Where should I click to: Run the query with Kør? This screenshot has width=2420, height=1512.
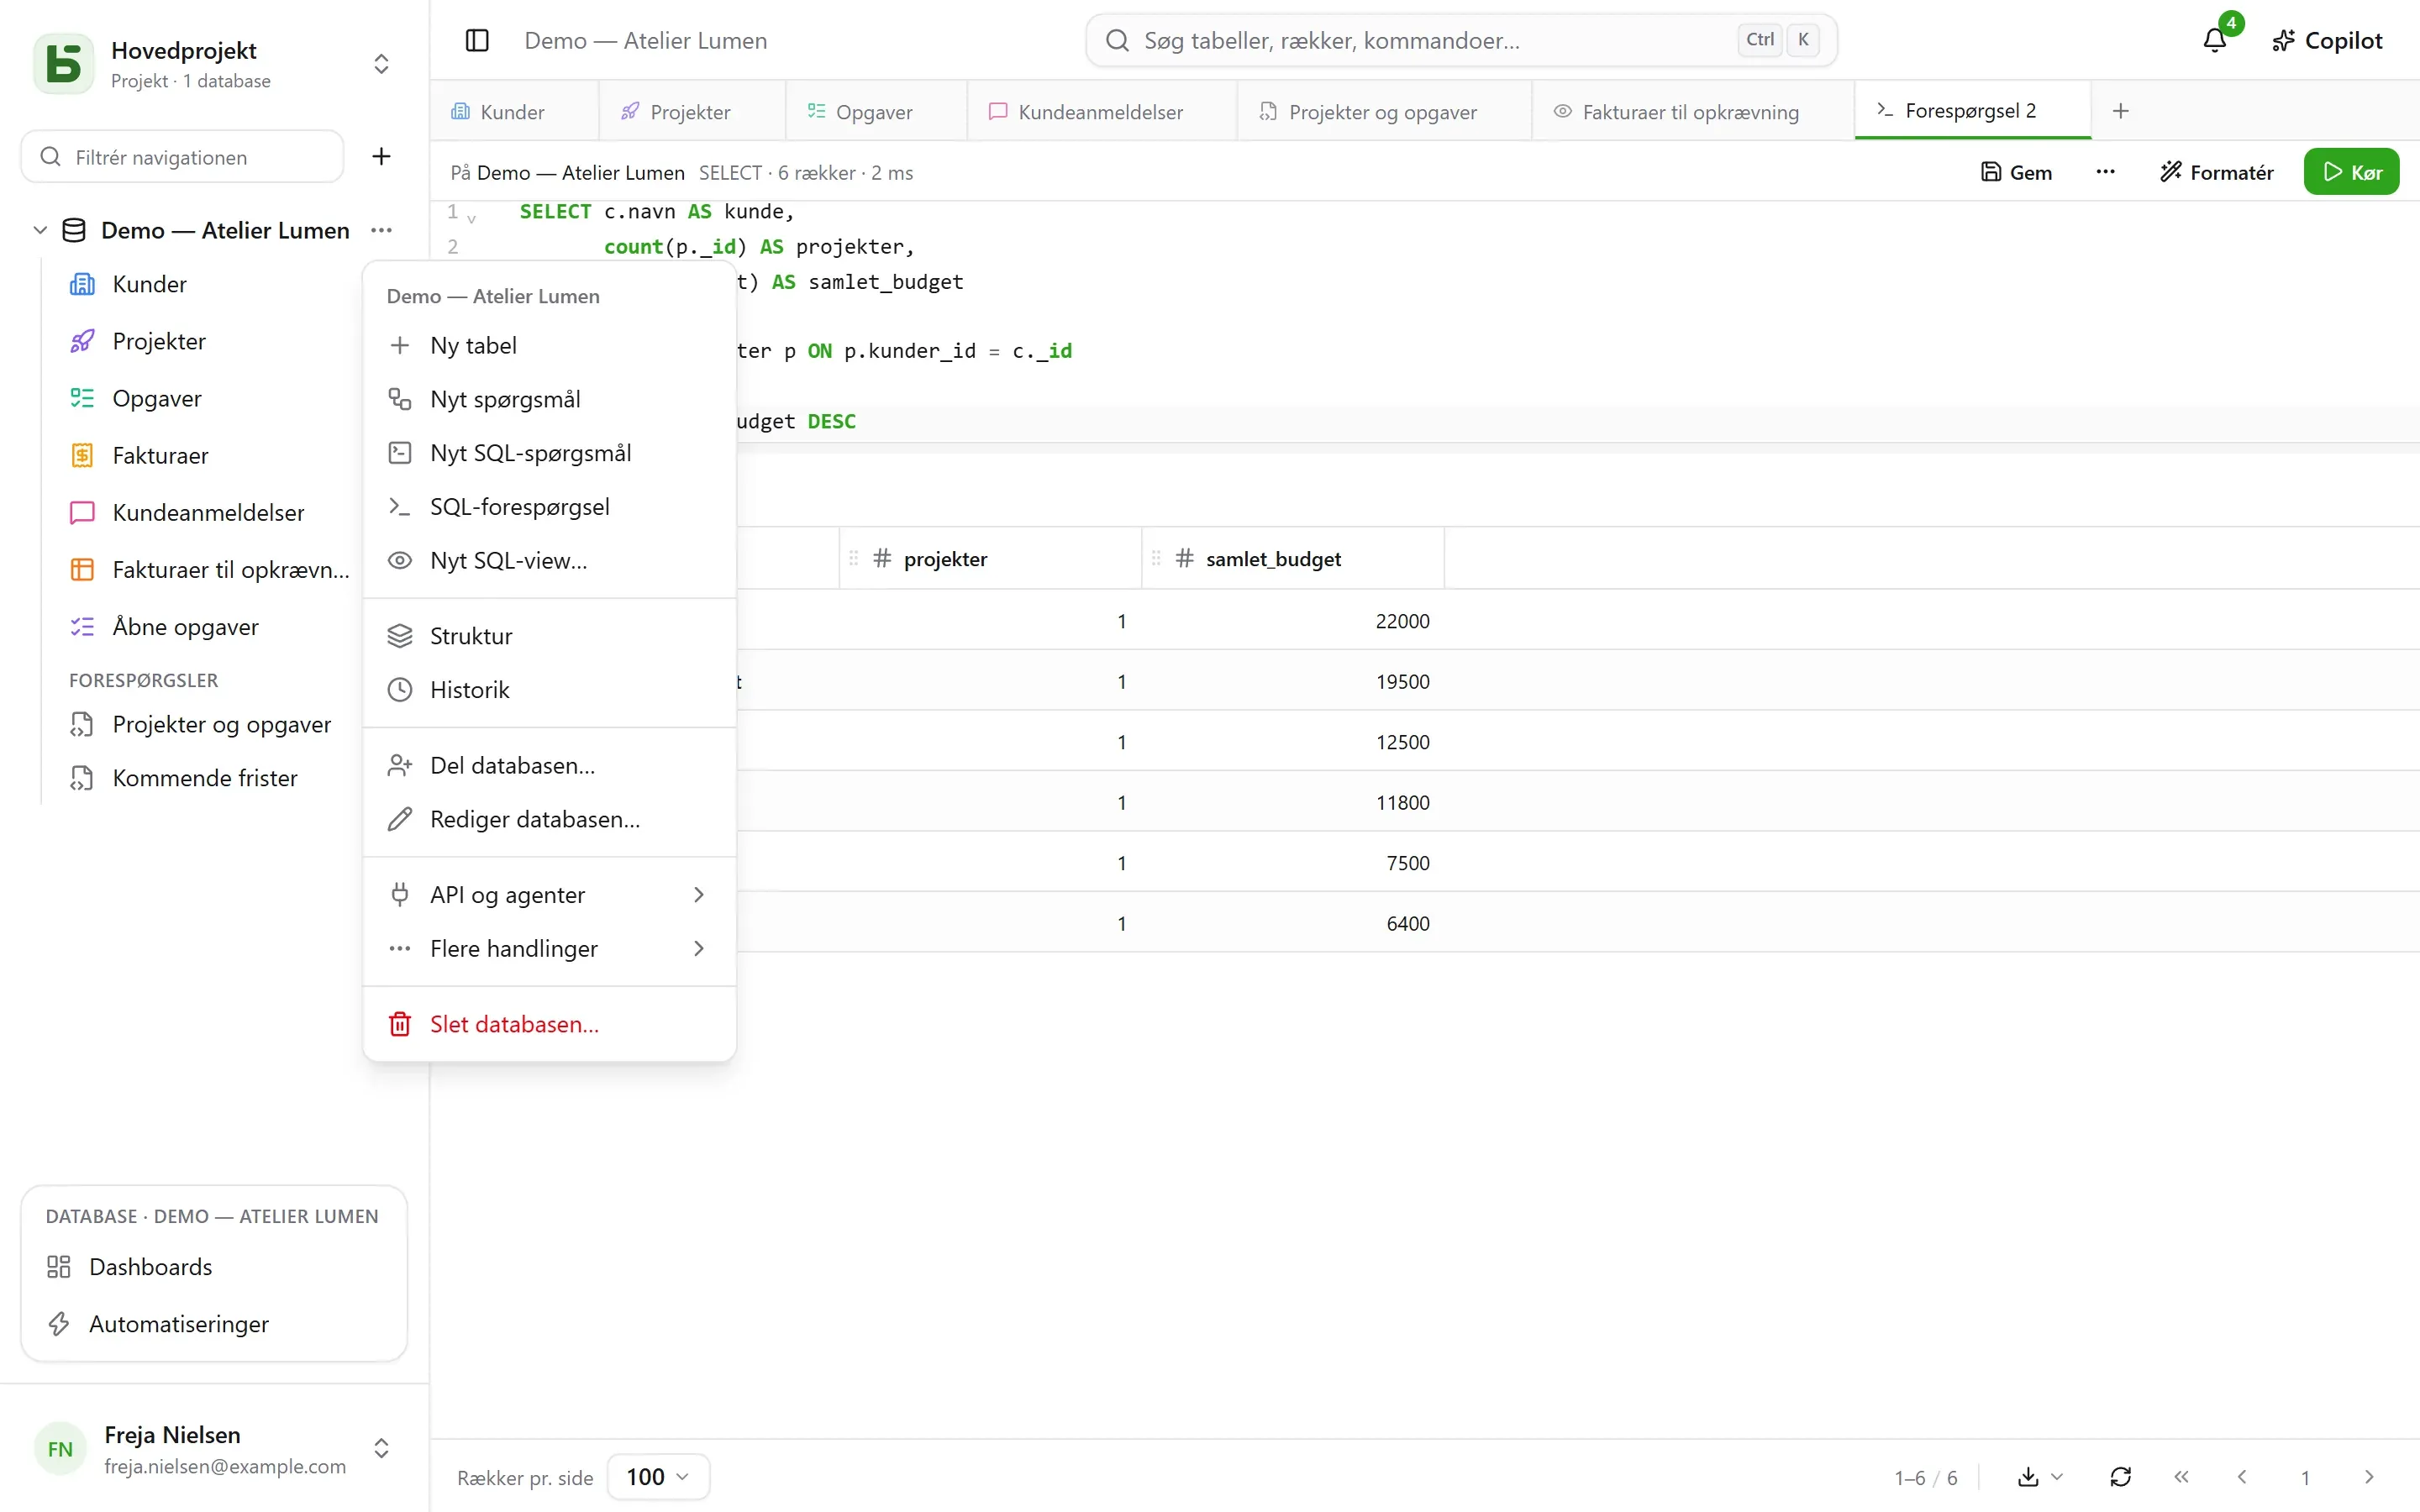point(2351,172)
